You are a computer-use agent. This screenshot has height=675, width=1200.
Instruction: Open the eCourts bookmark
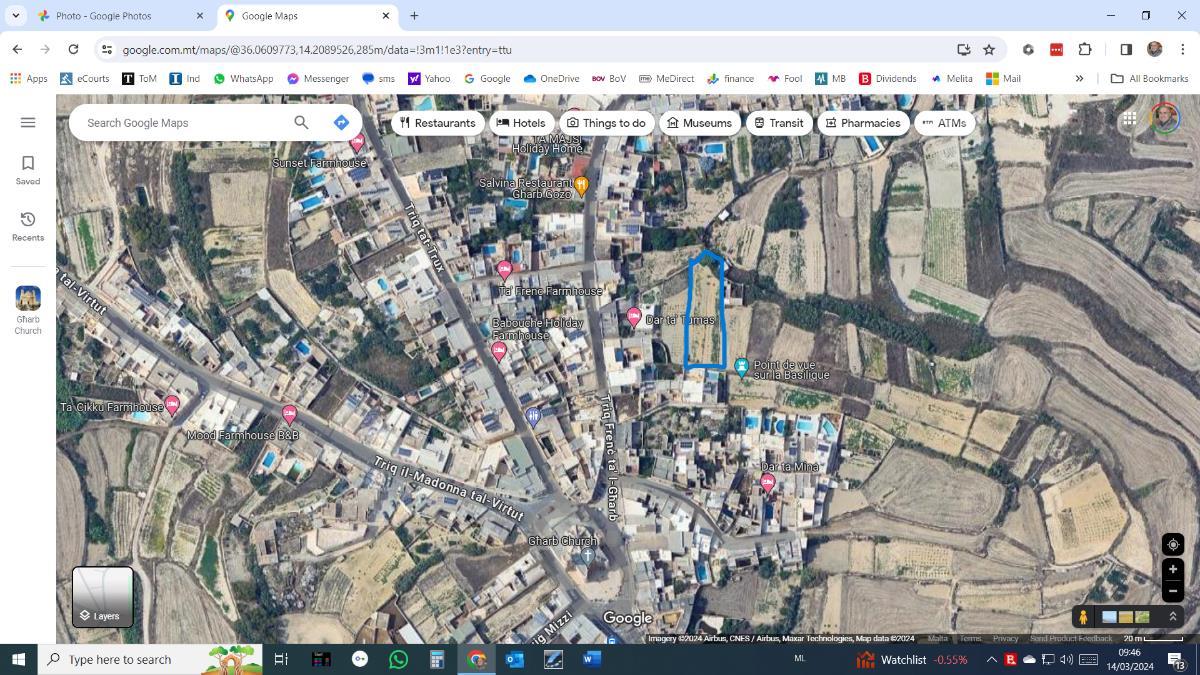click(85, 78)
